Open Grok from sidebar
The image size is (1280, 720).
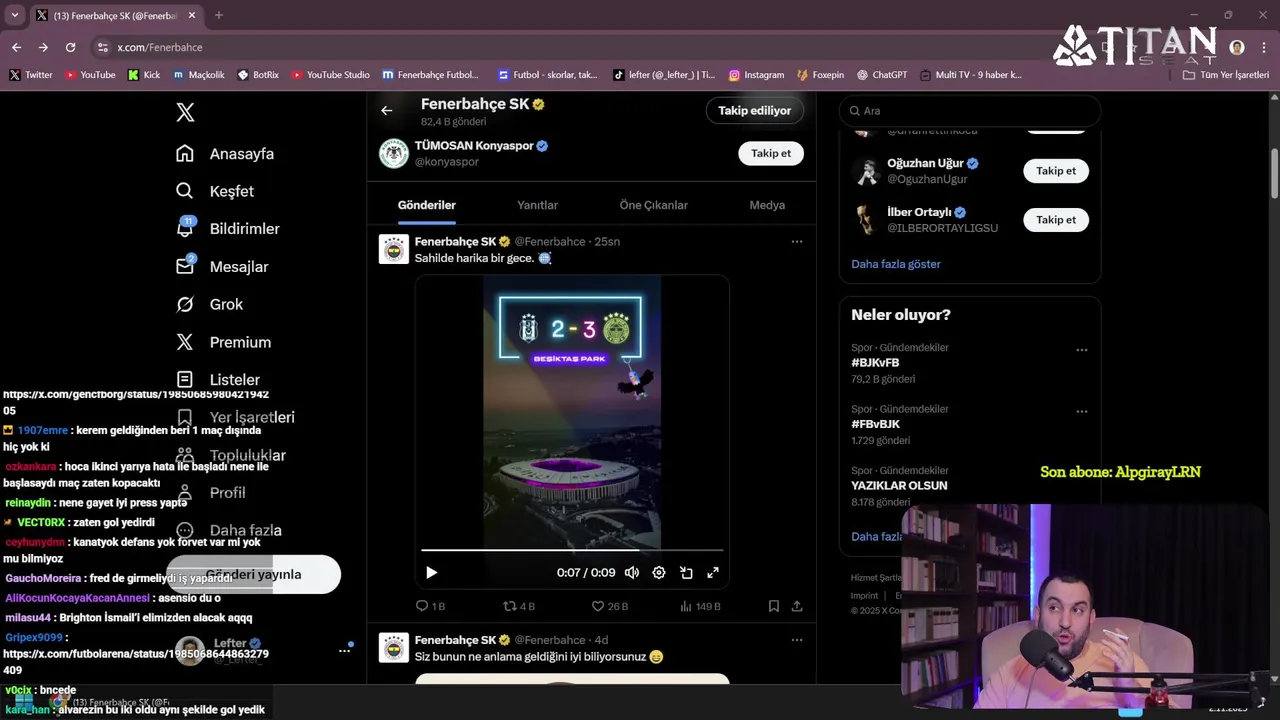(209, 304)
